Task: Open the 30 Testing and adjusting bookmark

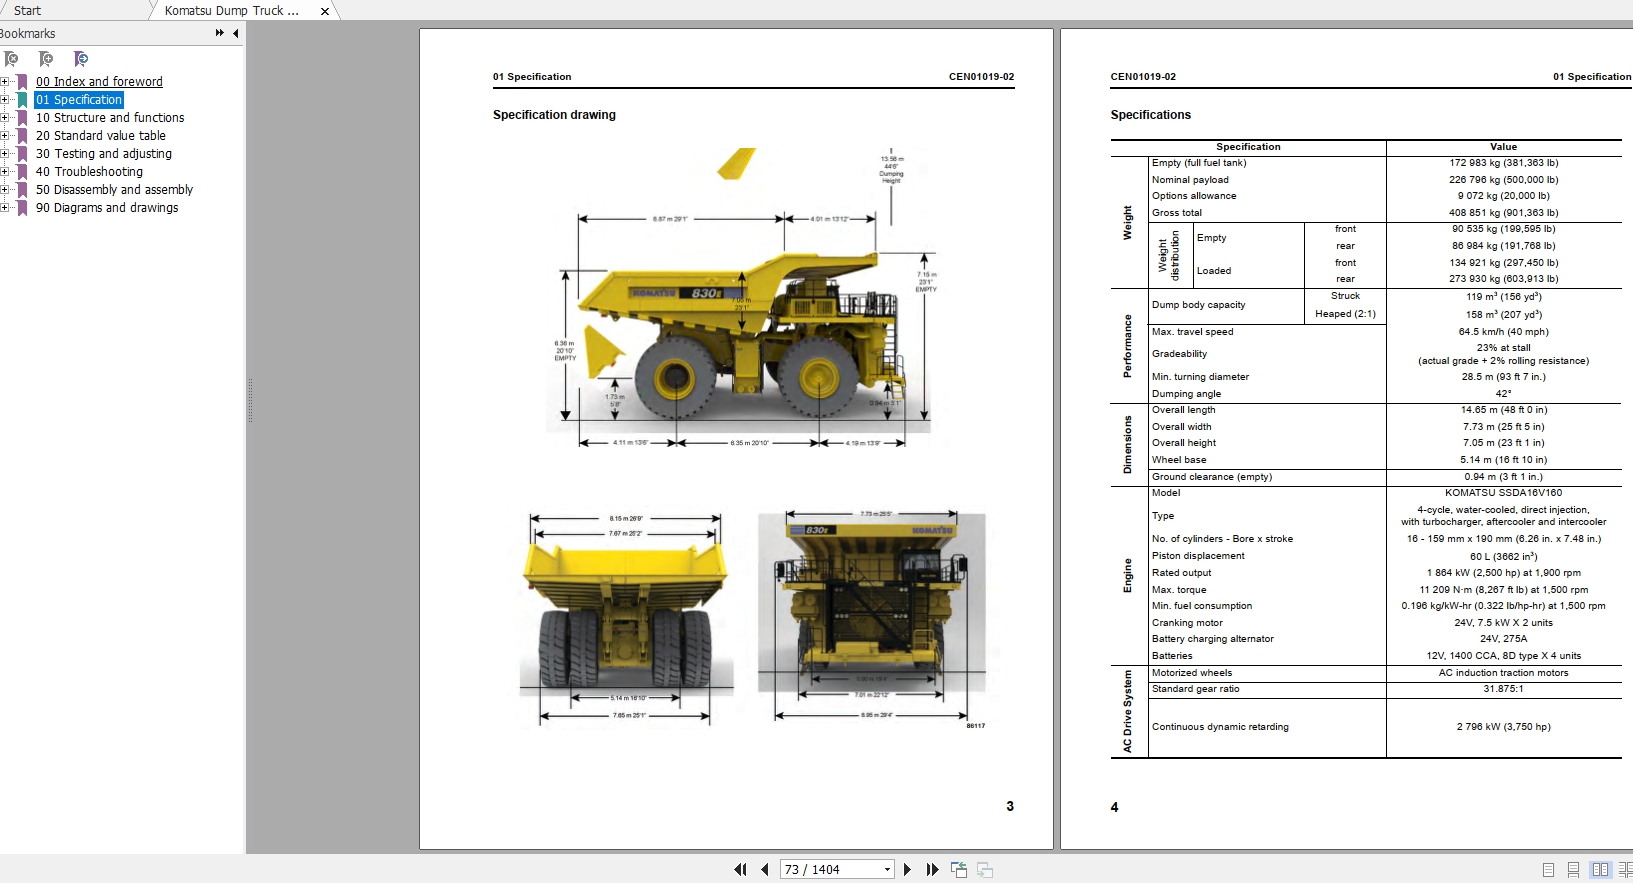Action: pyautogui.click(x=104, y=154)
